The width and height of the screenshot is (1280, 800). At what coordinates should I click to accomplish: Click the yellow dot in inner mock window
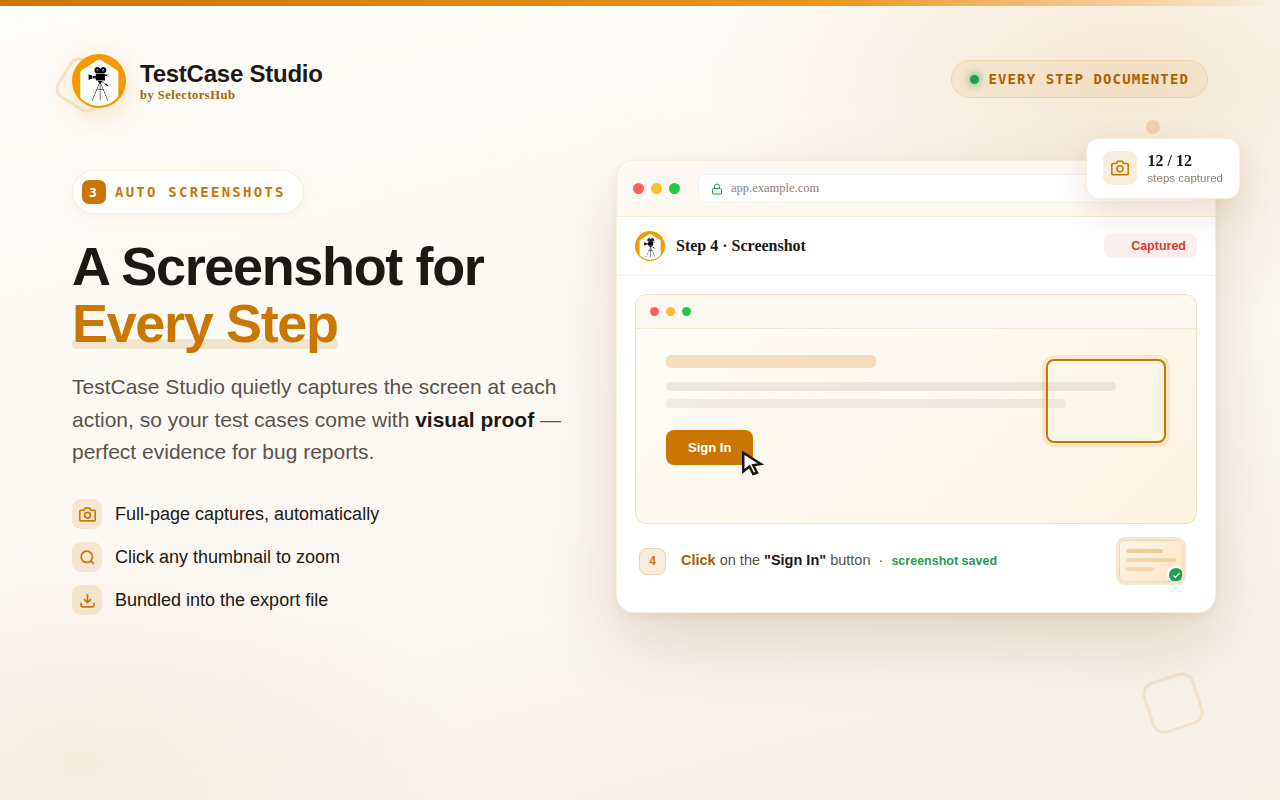tap(670, 311)
